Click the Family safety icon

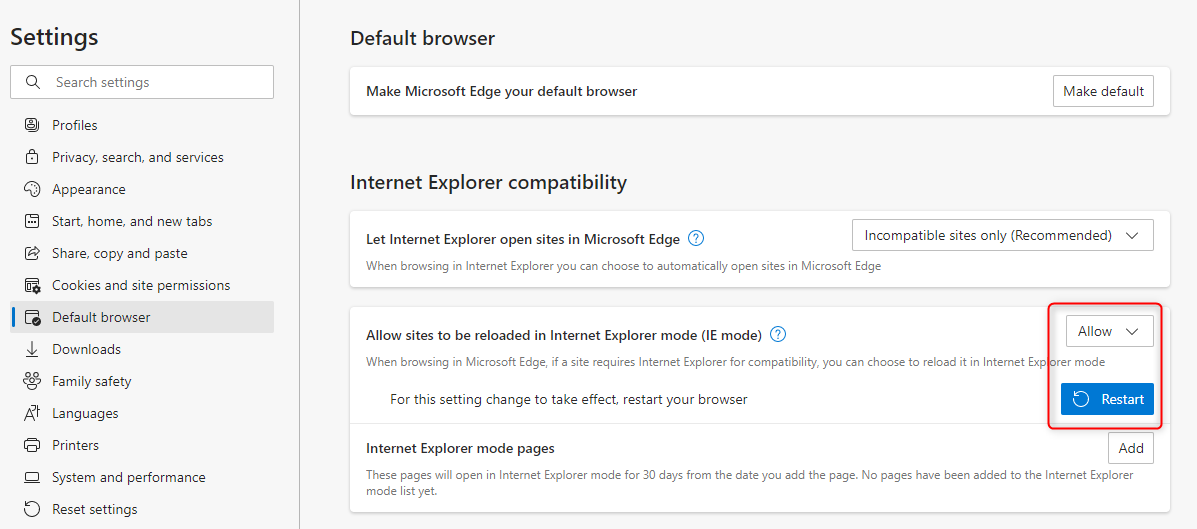click(x=32, y=381)
